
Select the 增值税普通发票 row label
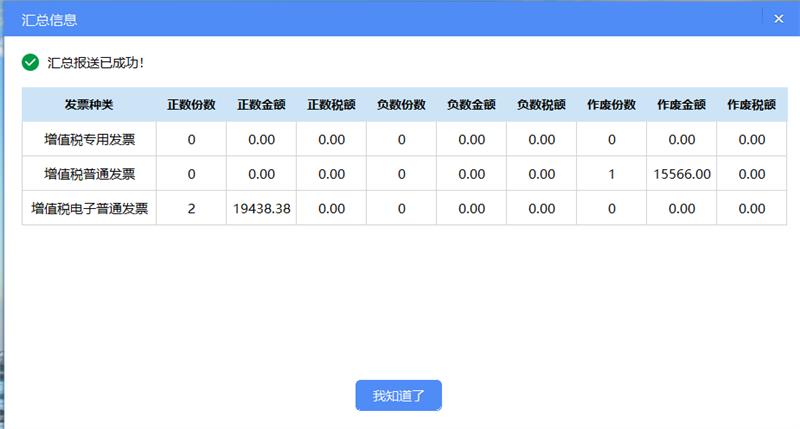[89, 174]
